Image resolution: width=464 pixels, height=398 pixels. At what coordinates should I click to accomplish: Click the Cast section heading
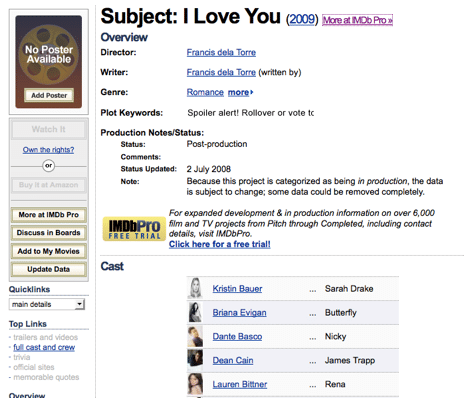coord(112,266)
